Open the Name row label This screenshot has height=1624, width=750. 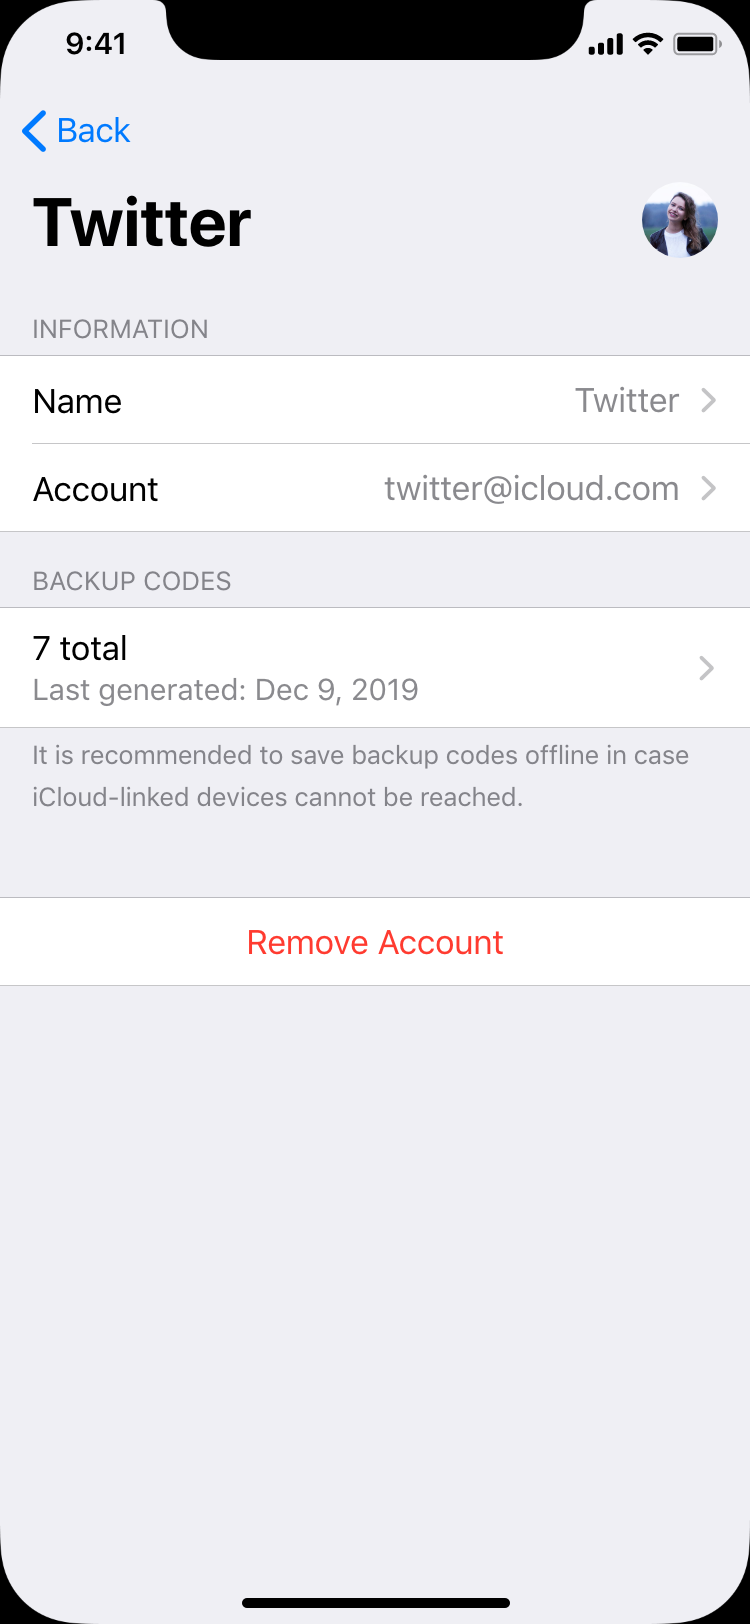pyautogui.click(x=78, y=401)
